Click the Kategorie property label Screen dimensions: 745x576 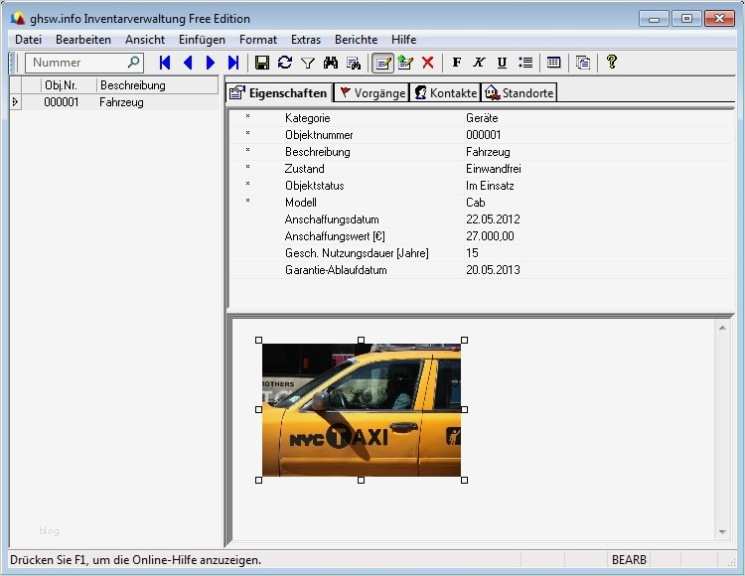(307, 118)
